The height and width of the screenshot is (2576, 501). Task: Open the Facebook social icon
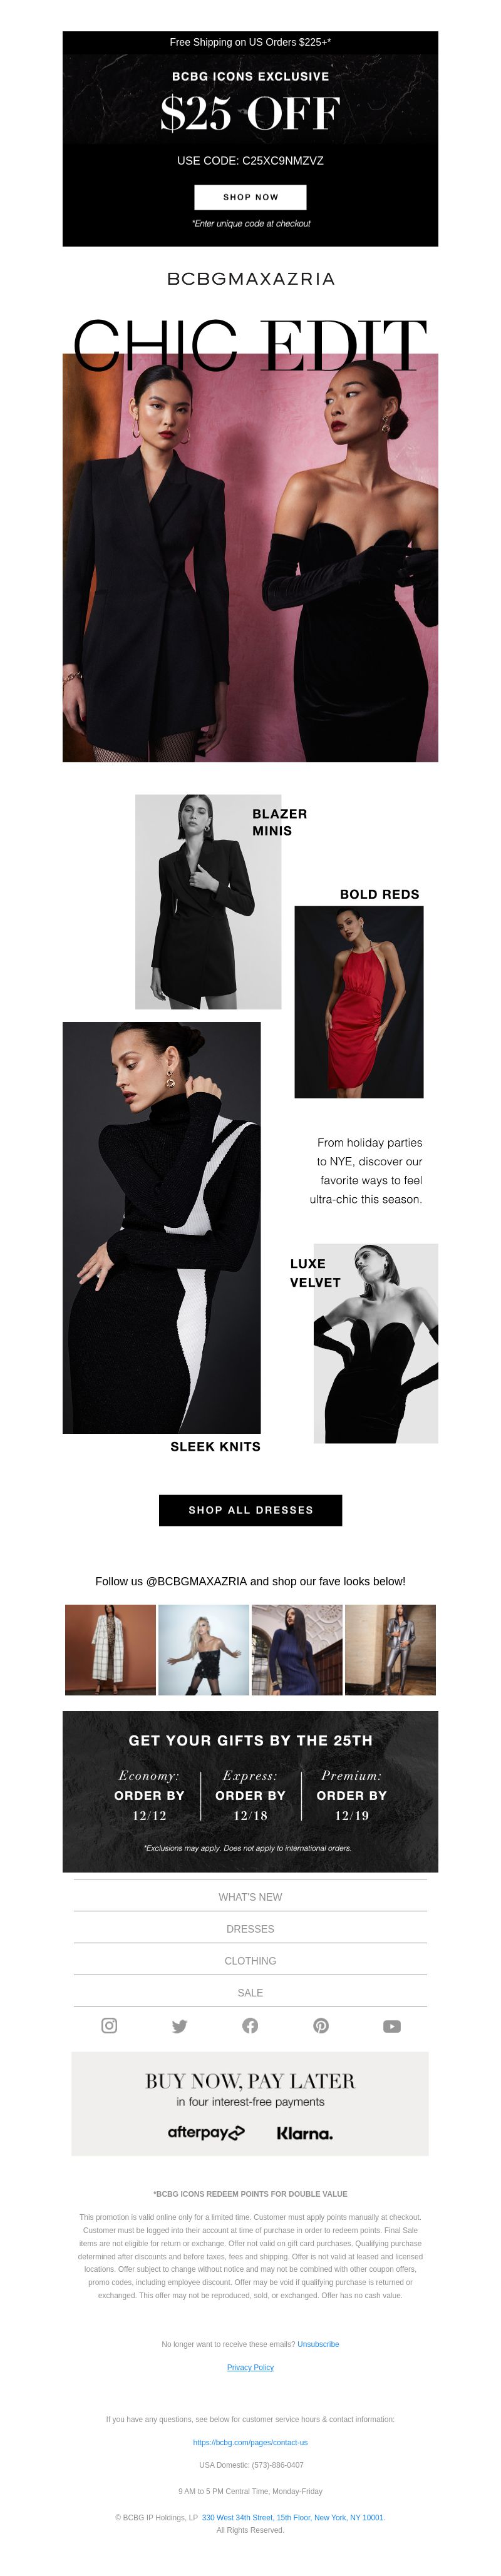250,2025
